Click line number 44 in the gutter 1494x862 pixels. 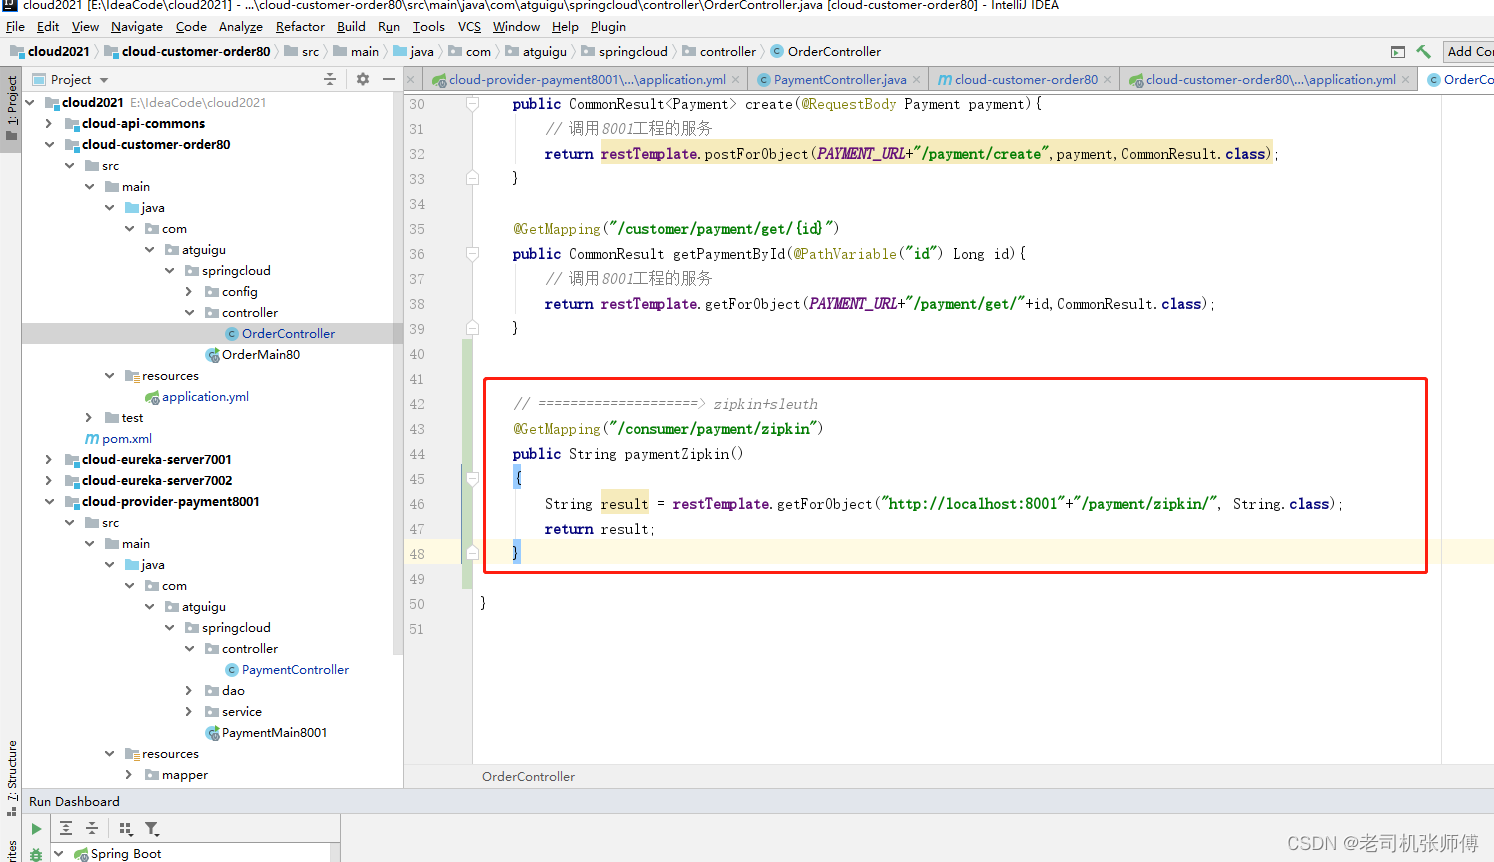tap(417, 454)
